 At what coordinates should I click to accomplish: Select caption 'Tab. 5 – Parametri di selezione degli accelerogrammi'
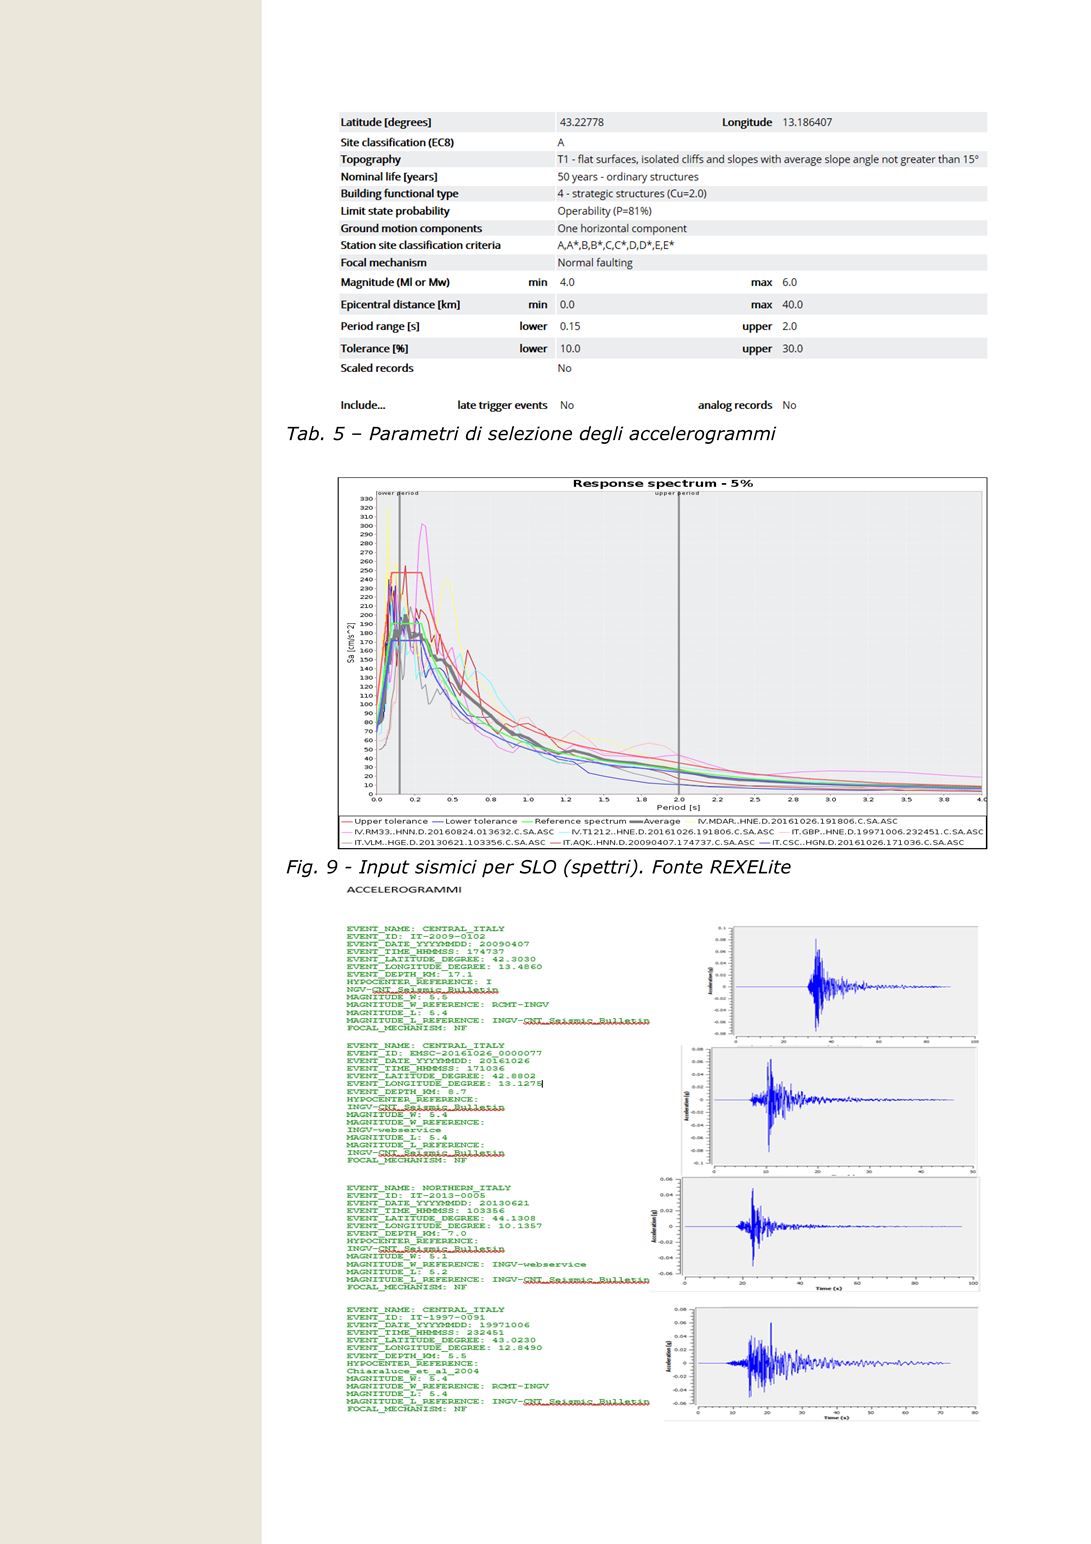pos(530,434)
